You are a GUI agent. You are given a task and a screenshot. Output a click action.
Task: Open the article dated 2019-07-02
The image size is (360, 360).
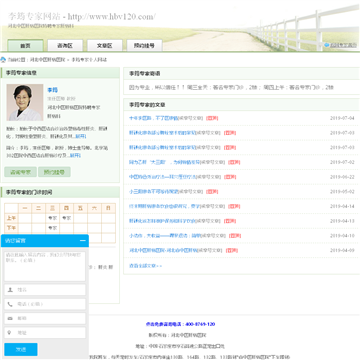tap(165, 162)
